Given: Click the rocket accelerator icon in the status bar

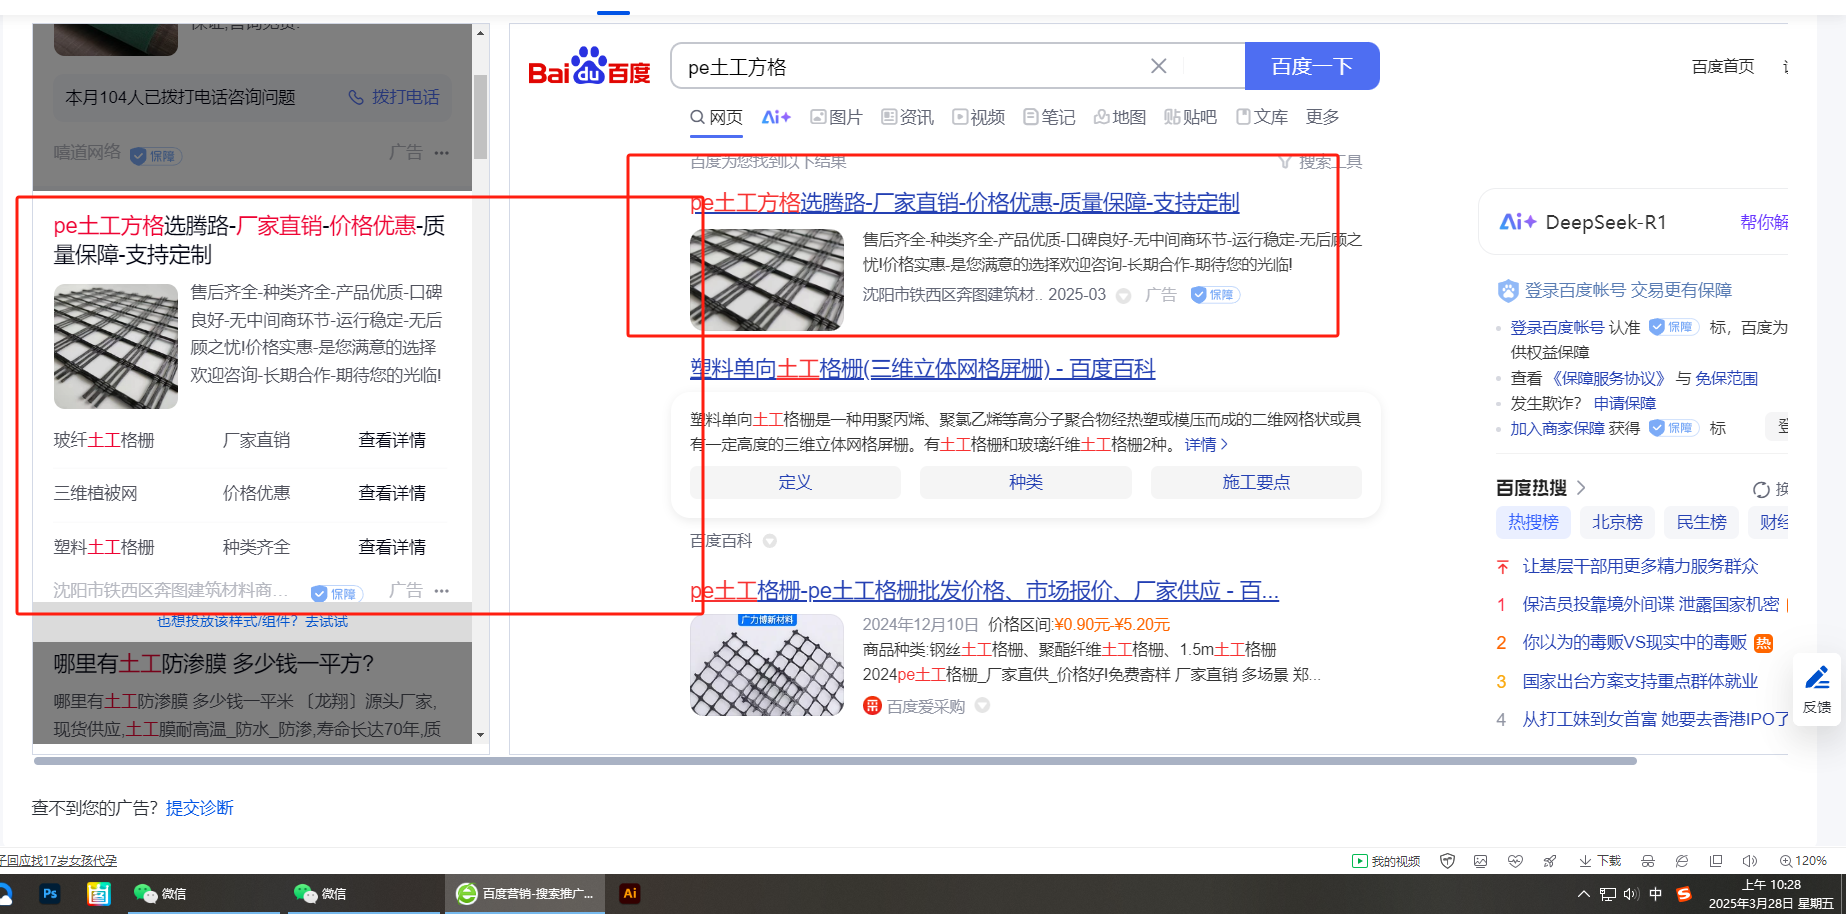Looking at the screenshot, I should pos(1549,861).
